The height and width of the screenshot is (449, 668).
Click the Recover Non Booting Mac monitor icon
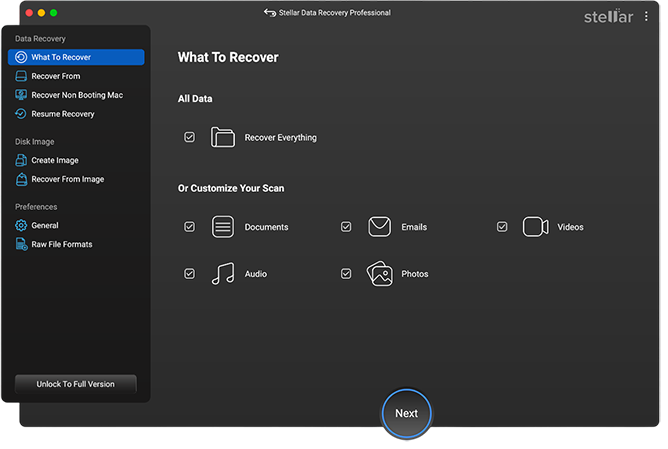pos(21,95)
